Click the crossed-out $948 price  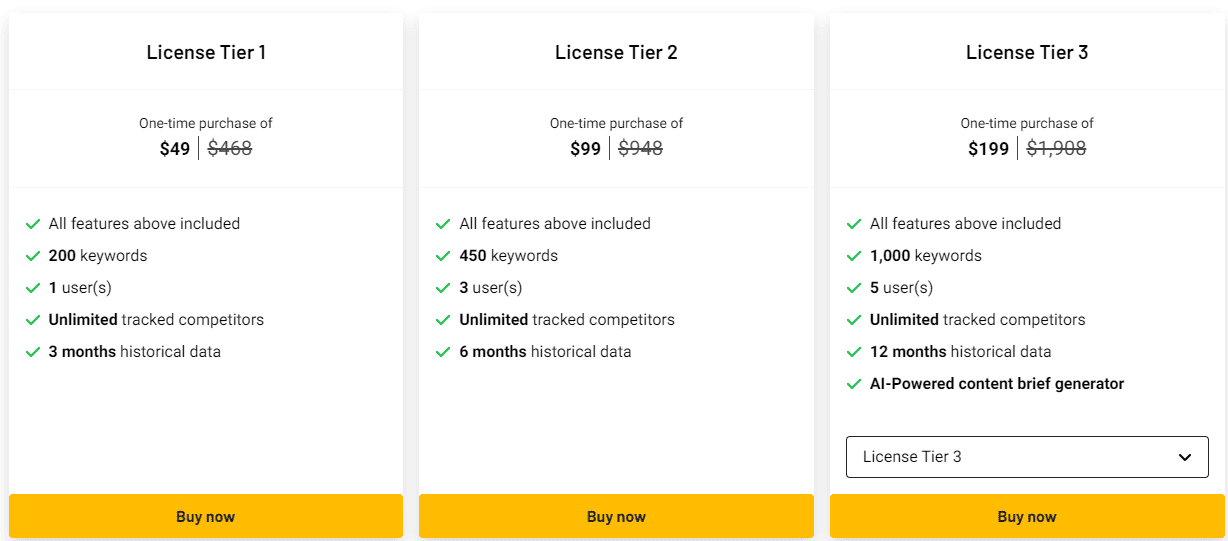[x=640, y=149]
